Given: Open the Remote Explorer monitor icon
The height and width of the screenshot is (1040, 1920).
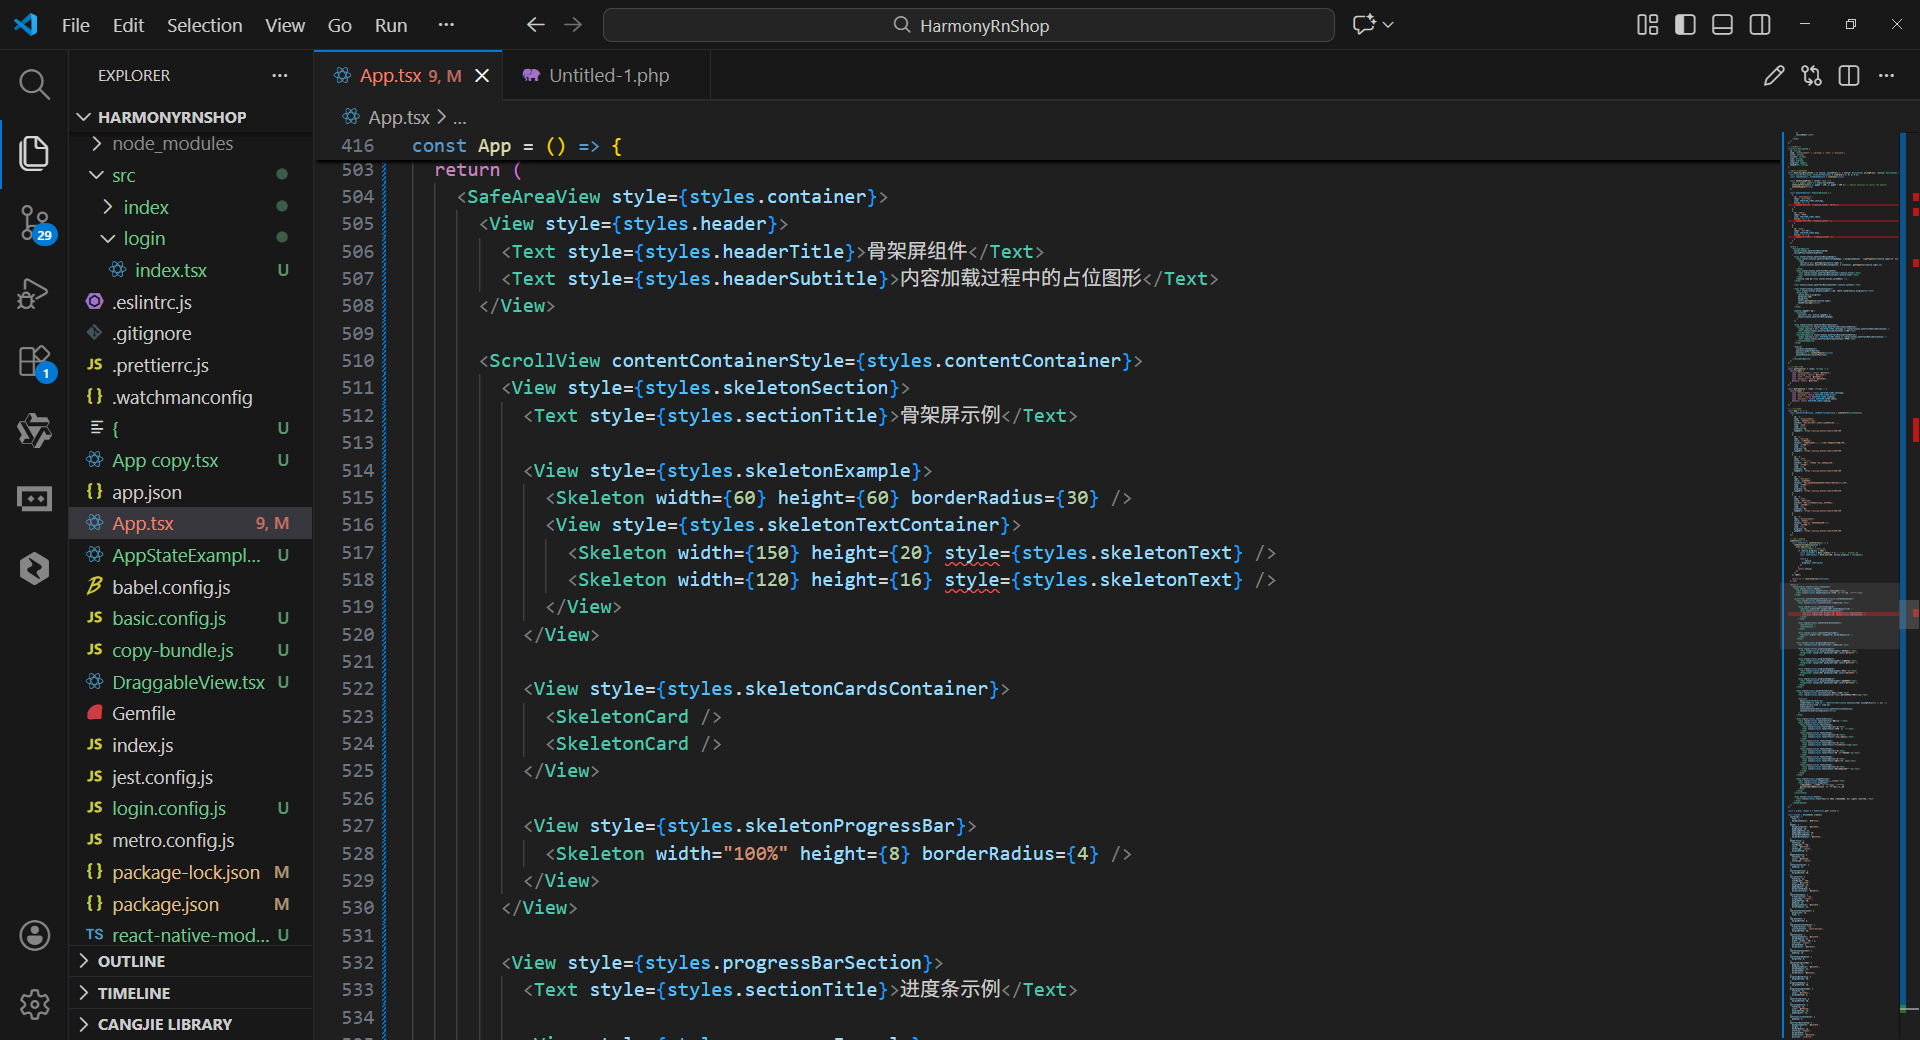Looking at the screenshot, I should click(x=34, y=499).
